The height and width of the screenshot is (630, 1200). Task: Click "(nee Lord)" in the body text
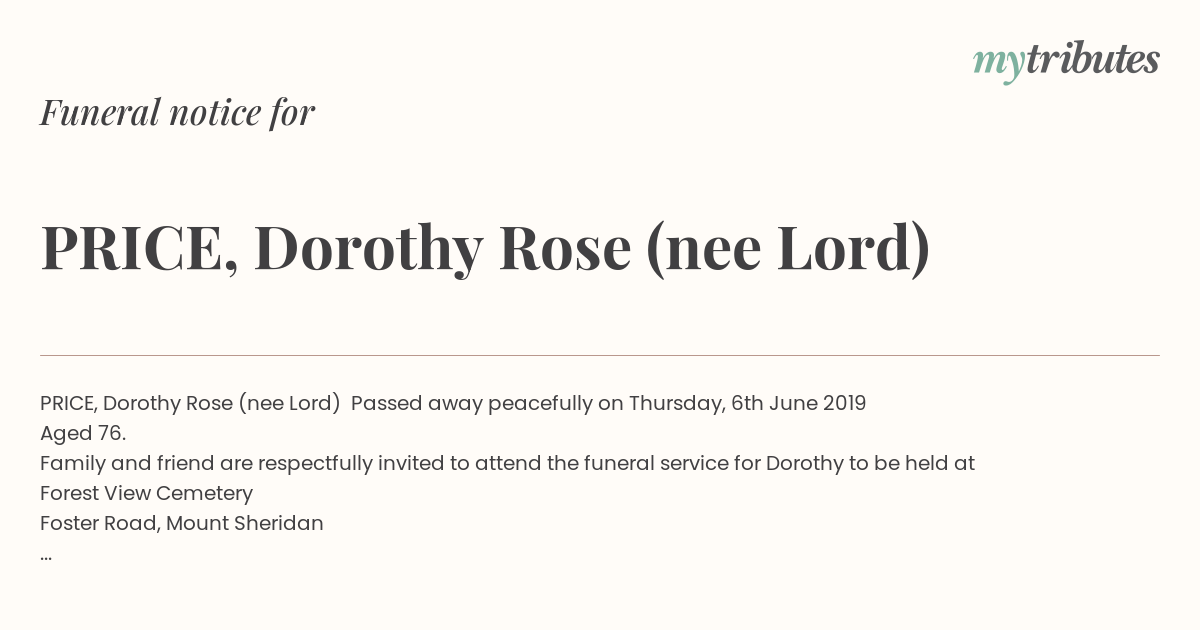tap(289, 403)
